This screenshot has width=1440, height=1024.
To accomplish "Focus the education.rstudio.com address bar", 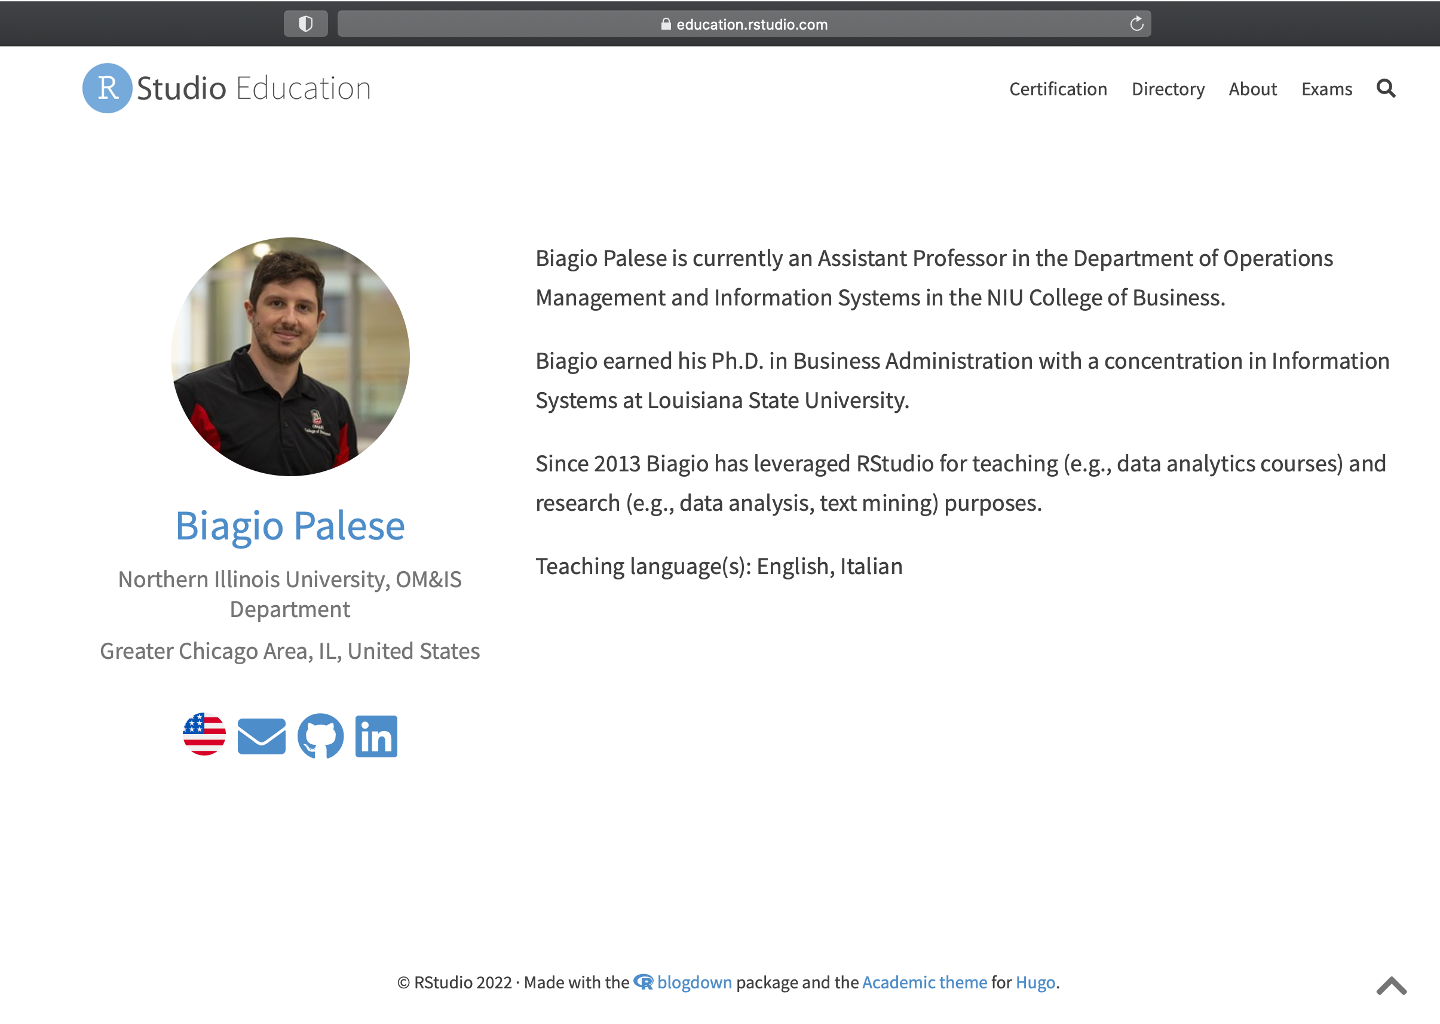I will [752, 24].
